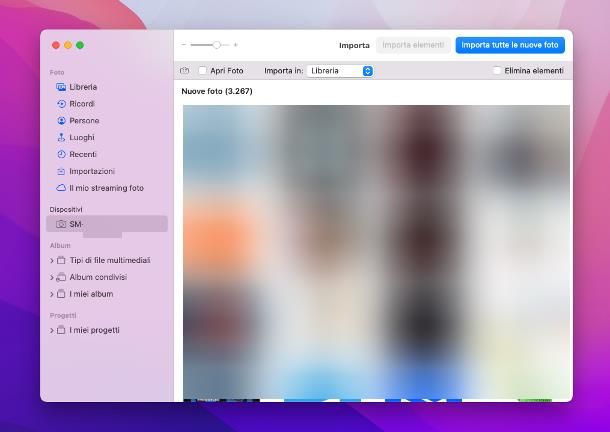
Task: Select the Libreria label in sidebar
Action: (83, 87)
